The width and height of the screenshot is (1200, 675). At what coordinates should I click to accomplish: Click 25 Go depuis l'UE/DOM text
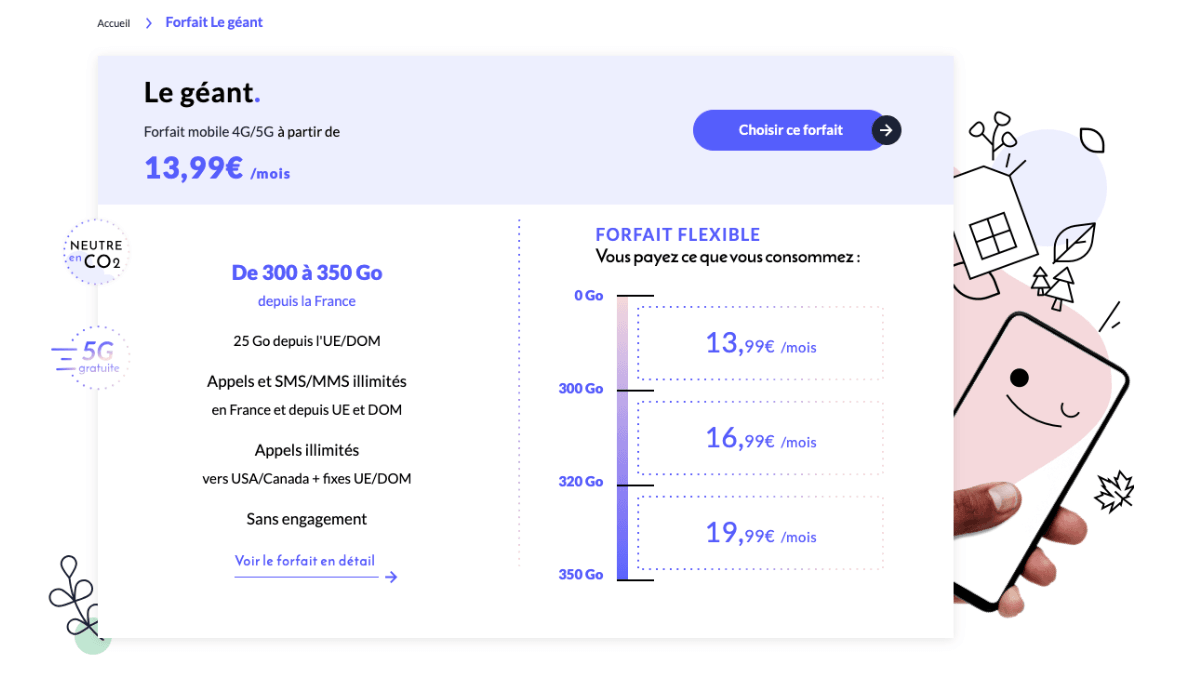click(x=307, y=341)
